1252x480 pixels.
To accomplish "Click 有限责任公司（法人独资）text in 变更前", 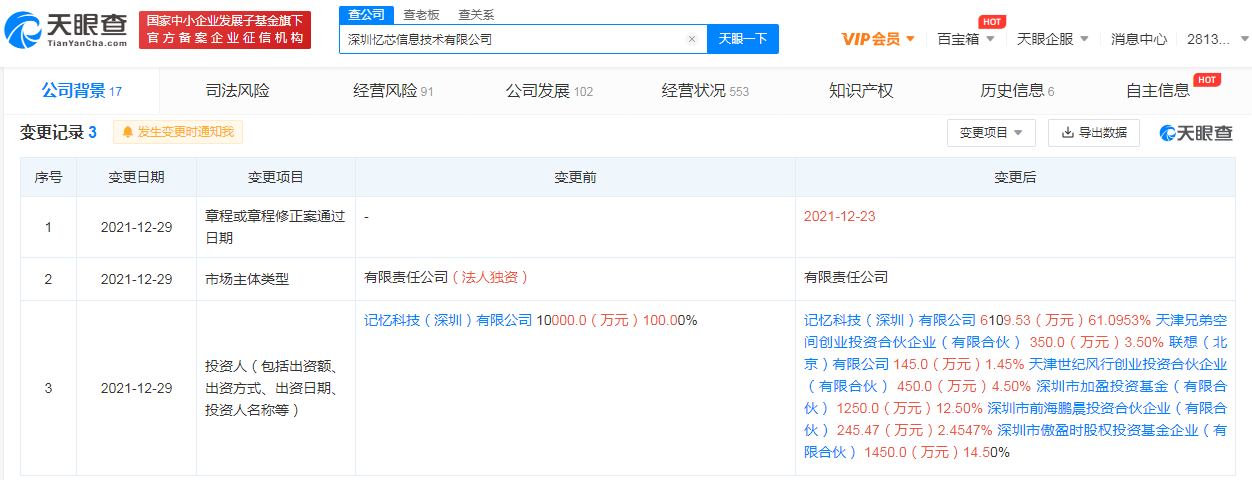I will (446, 277).
